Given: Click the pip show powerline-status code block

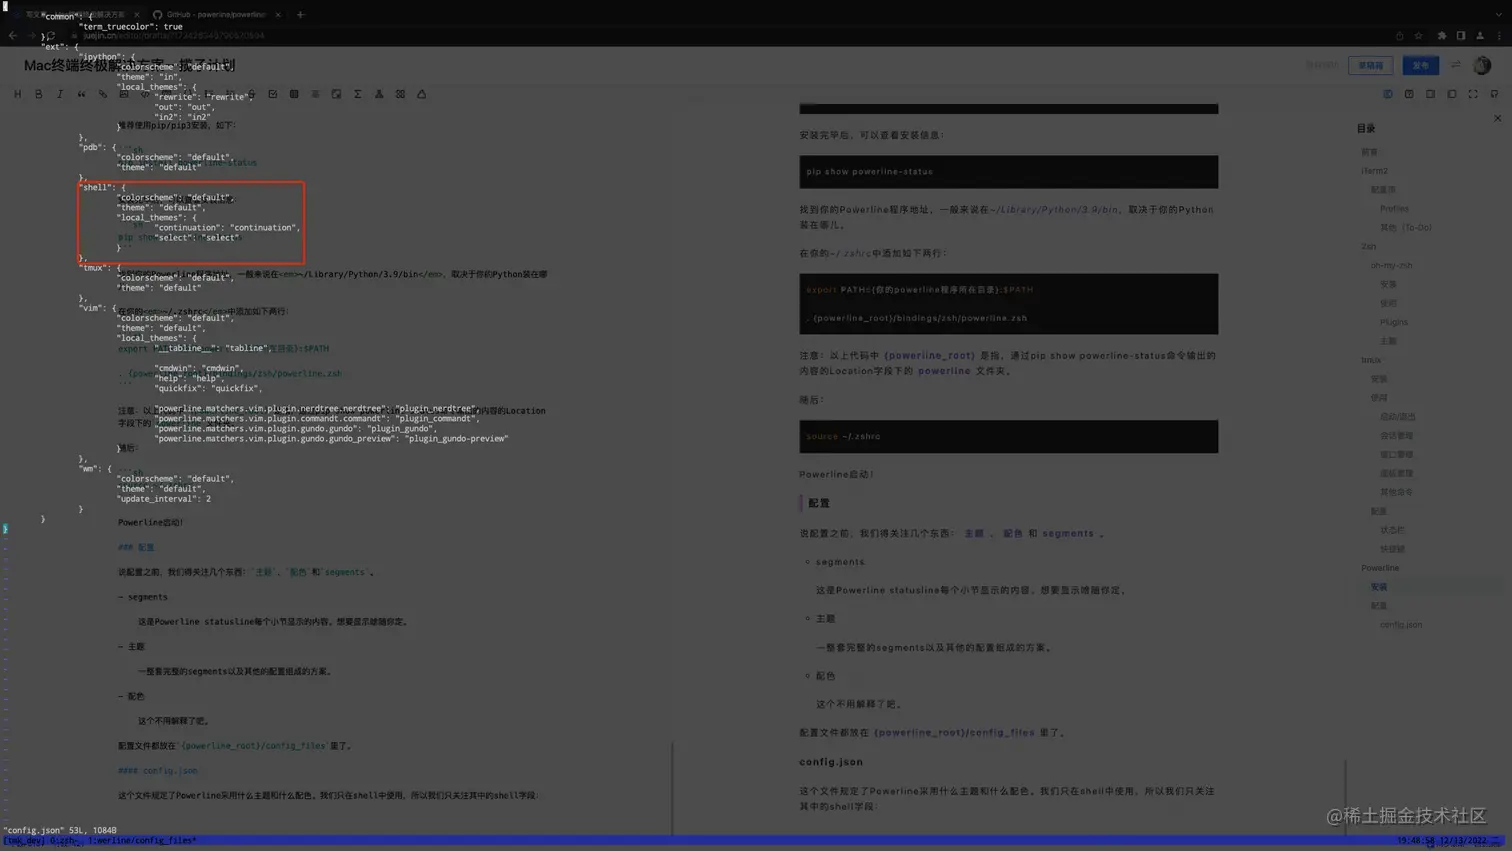Looking at the screenshot, I should coord(1008,172).
